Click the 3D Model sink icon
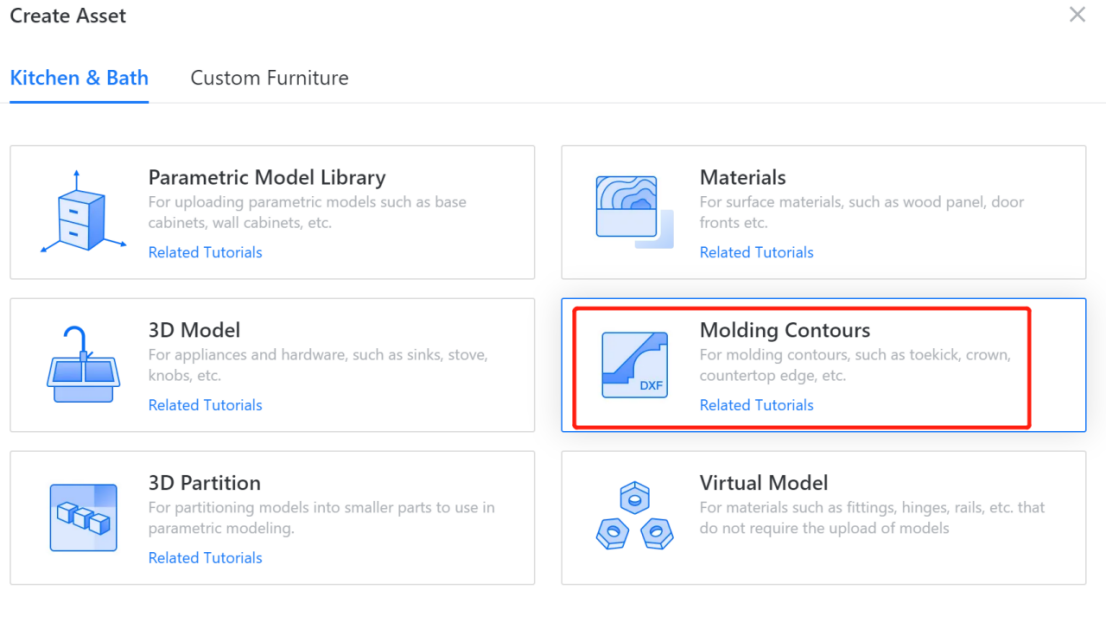The width and height of the screenshot is (1106, 622). (x=83, y=365)
